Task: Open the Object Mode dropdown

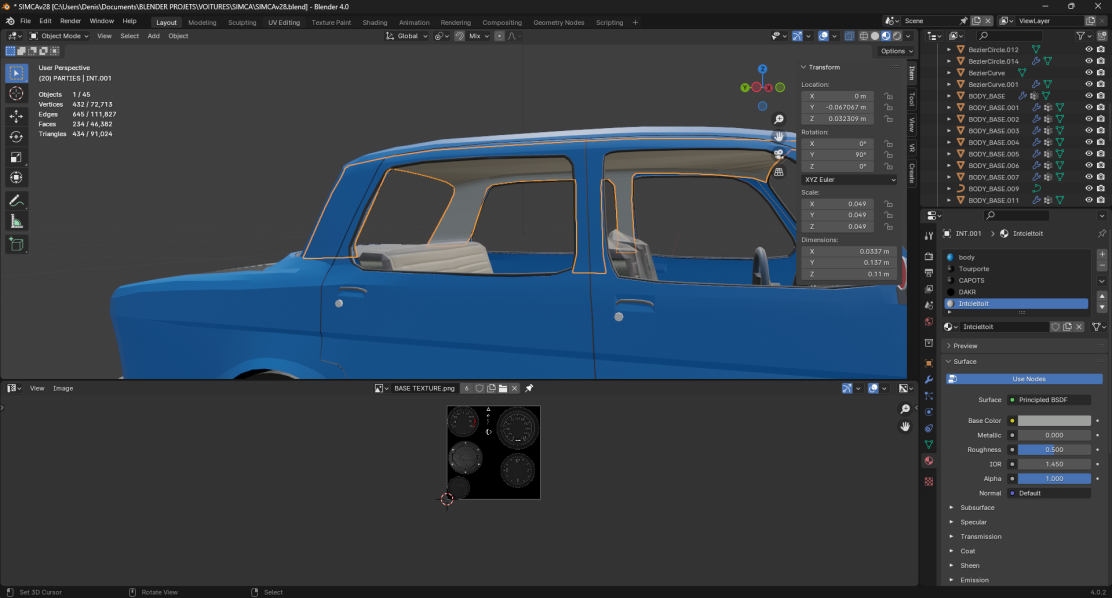Action: point(60,36)
